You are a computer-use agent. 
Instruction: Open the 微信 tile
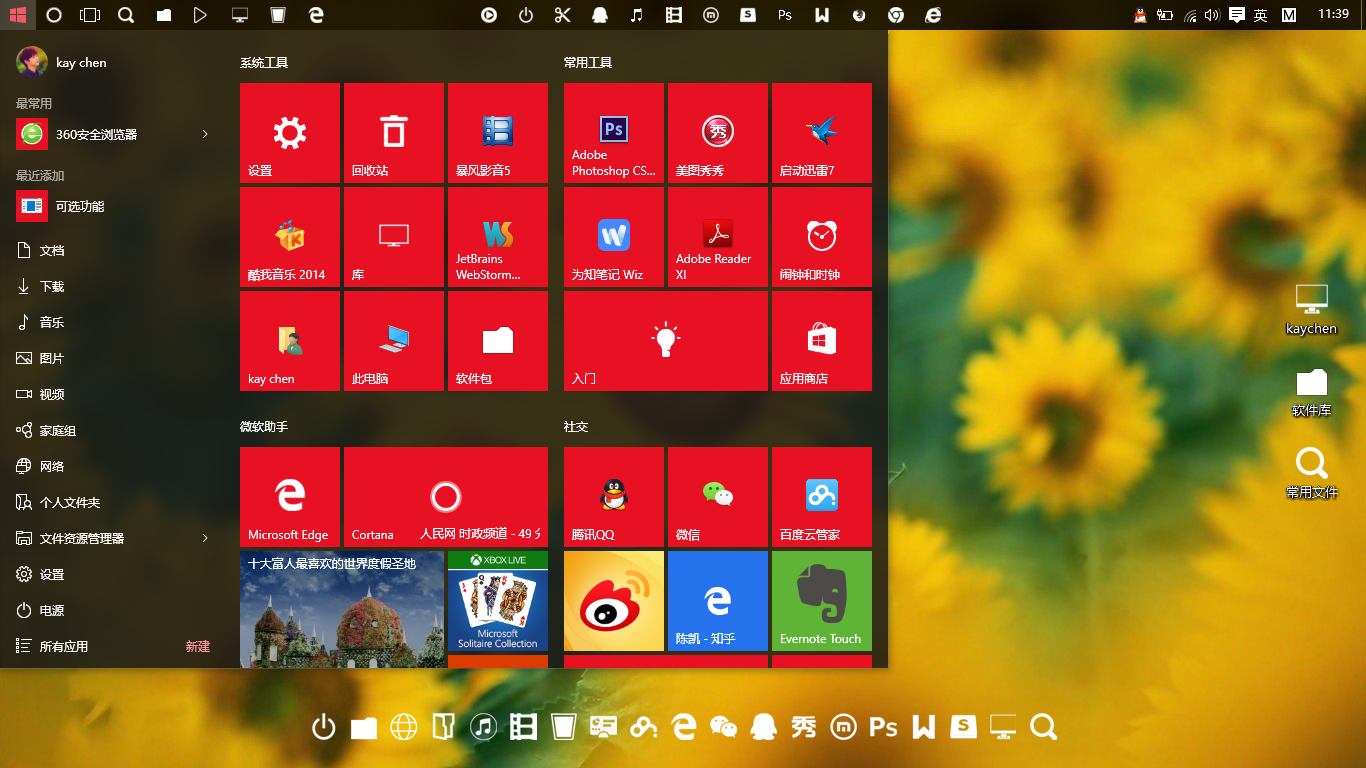coord(718,497)
